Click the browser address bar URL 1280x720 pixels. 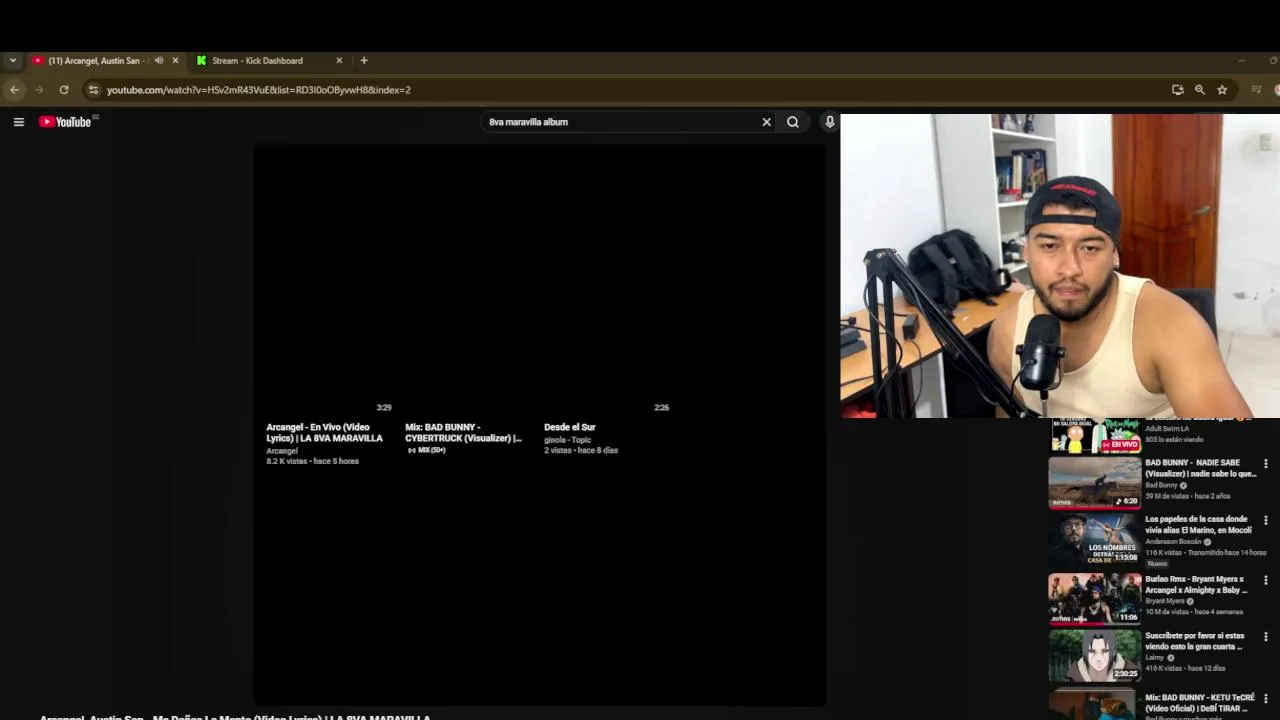259,90
